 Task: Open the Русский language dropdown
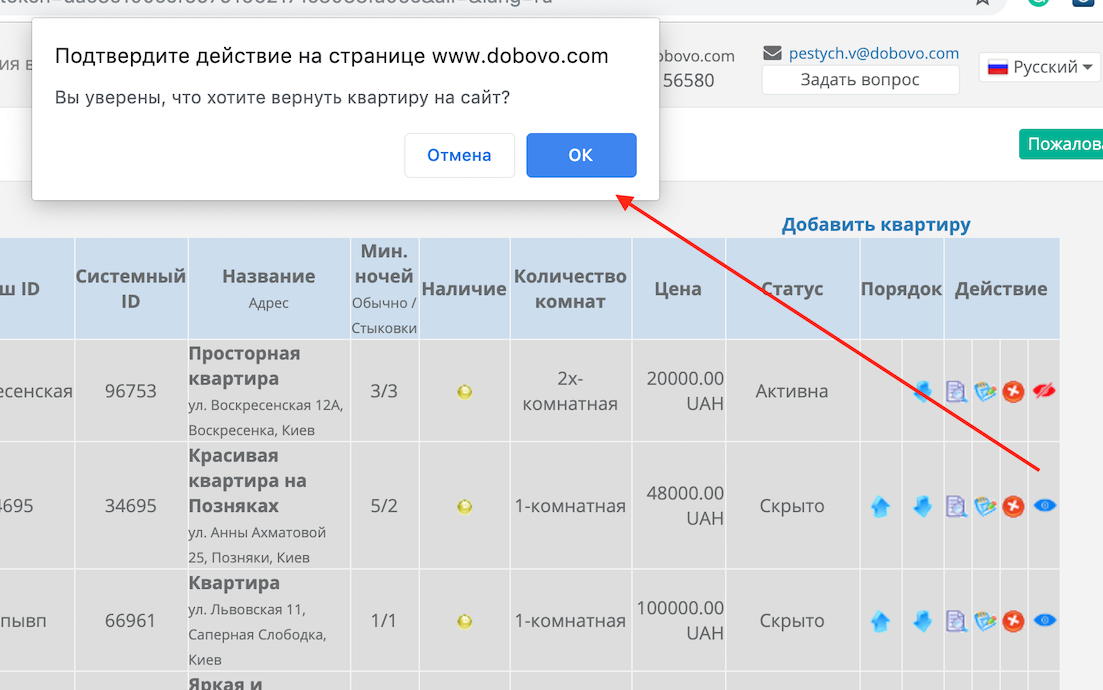[1040, 67]
